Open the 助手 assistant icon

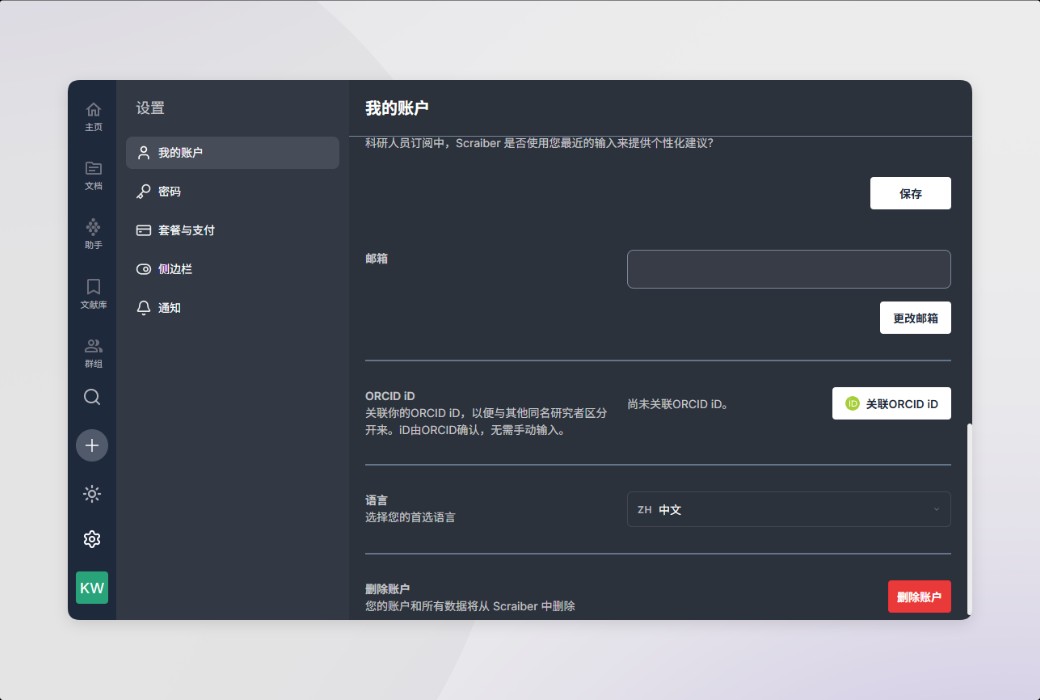(93, 234)
